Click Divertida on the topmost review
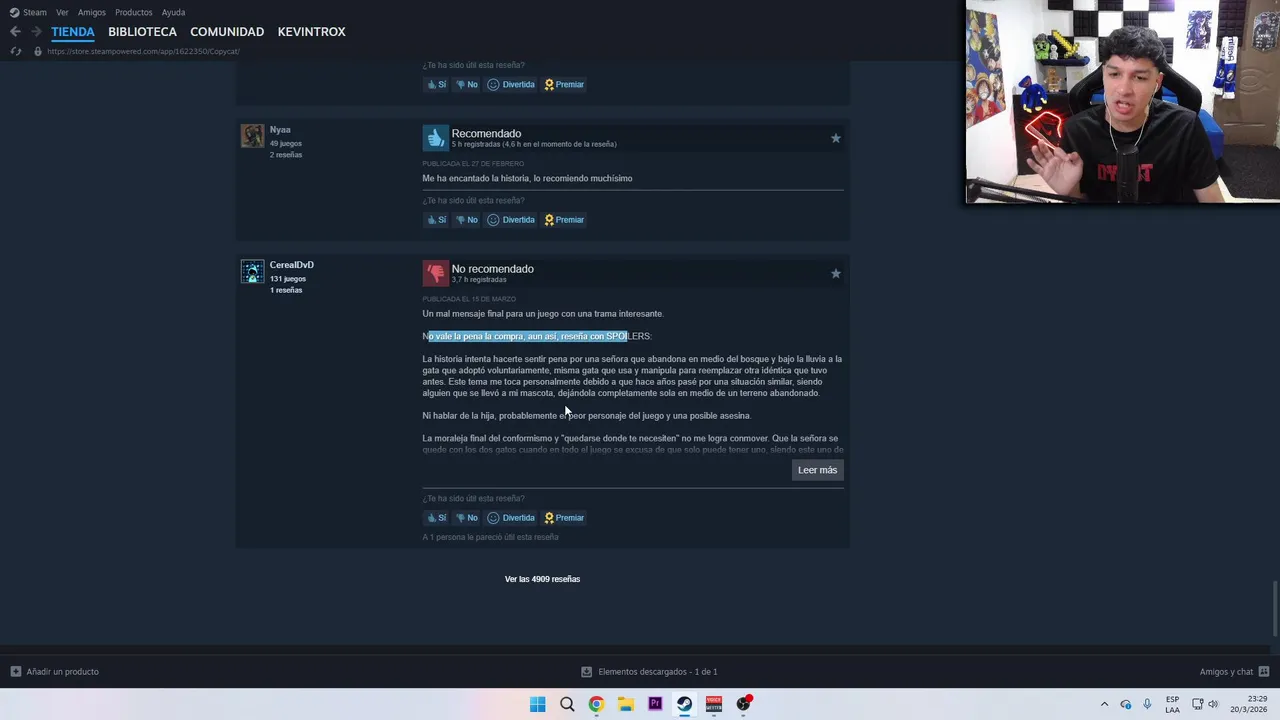 (511, 85)
